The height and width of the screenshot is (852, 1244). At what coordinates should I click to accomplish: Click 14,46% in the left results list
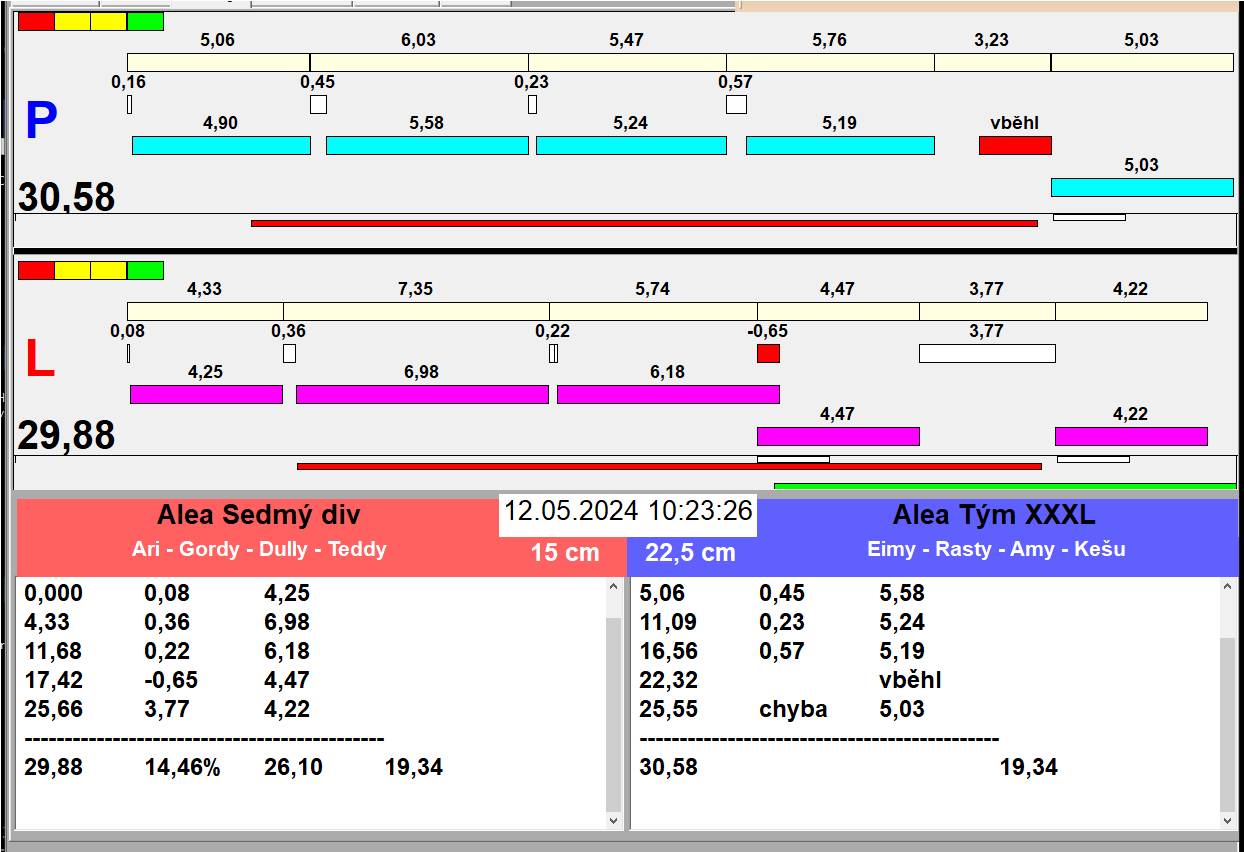click(182, 768)
